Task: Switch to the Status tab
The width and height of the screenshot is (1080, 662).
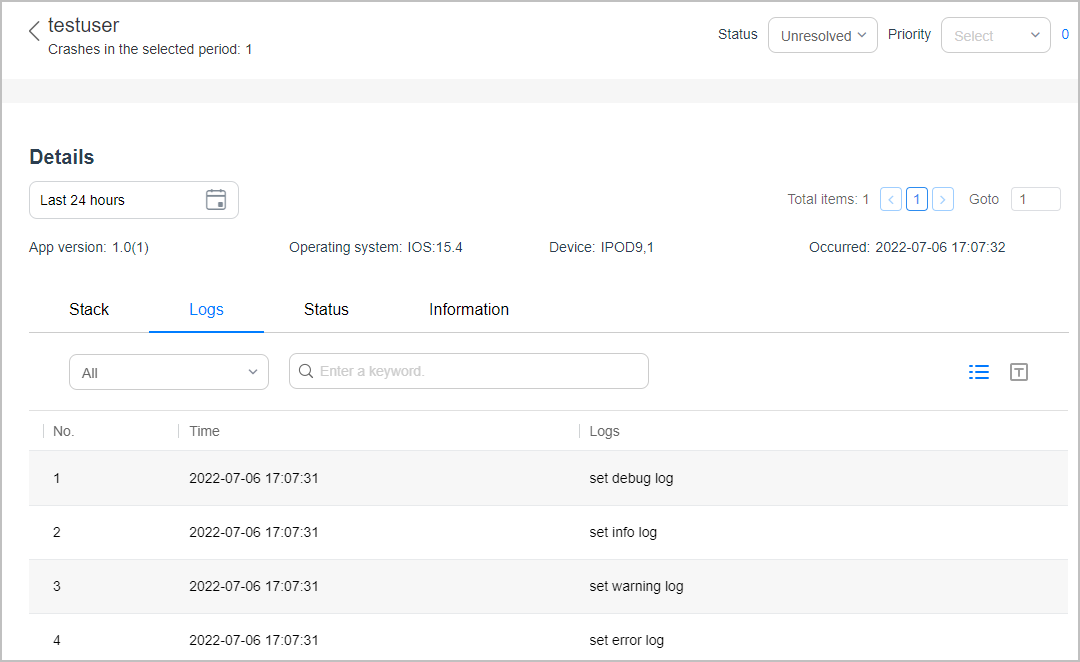Action: [x=326, y=310]
